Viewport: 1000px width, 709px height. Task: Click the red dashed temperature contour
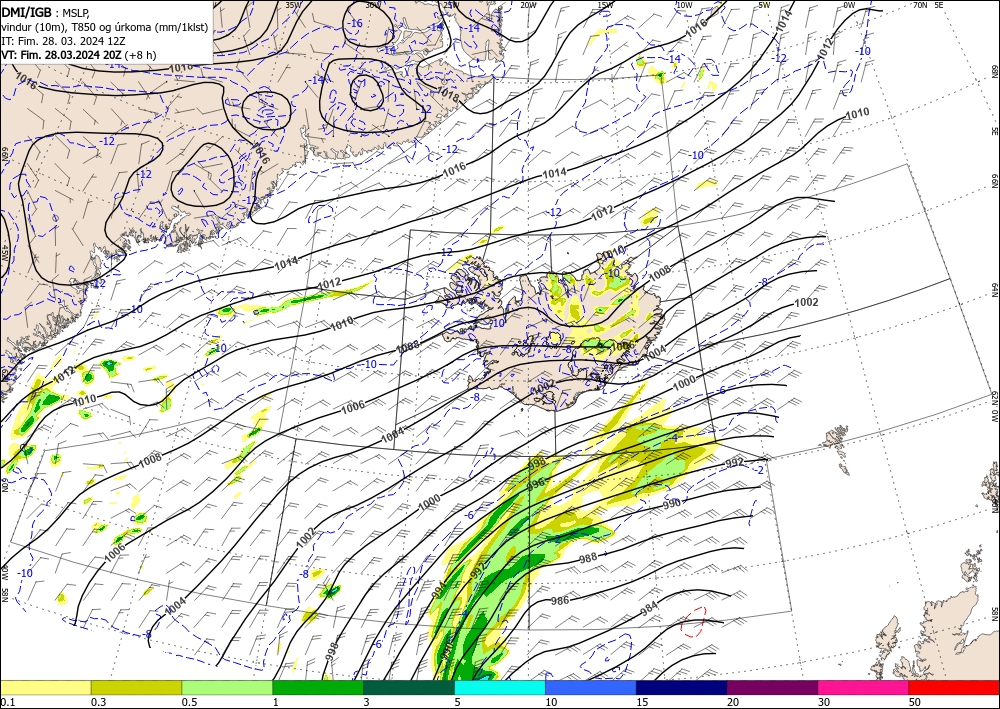click(x=693, y=621)
